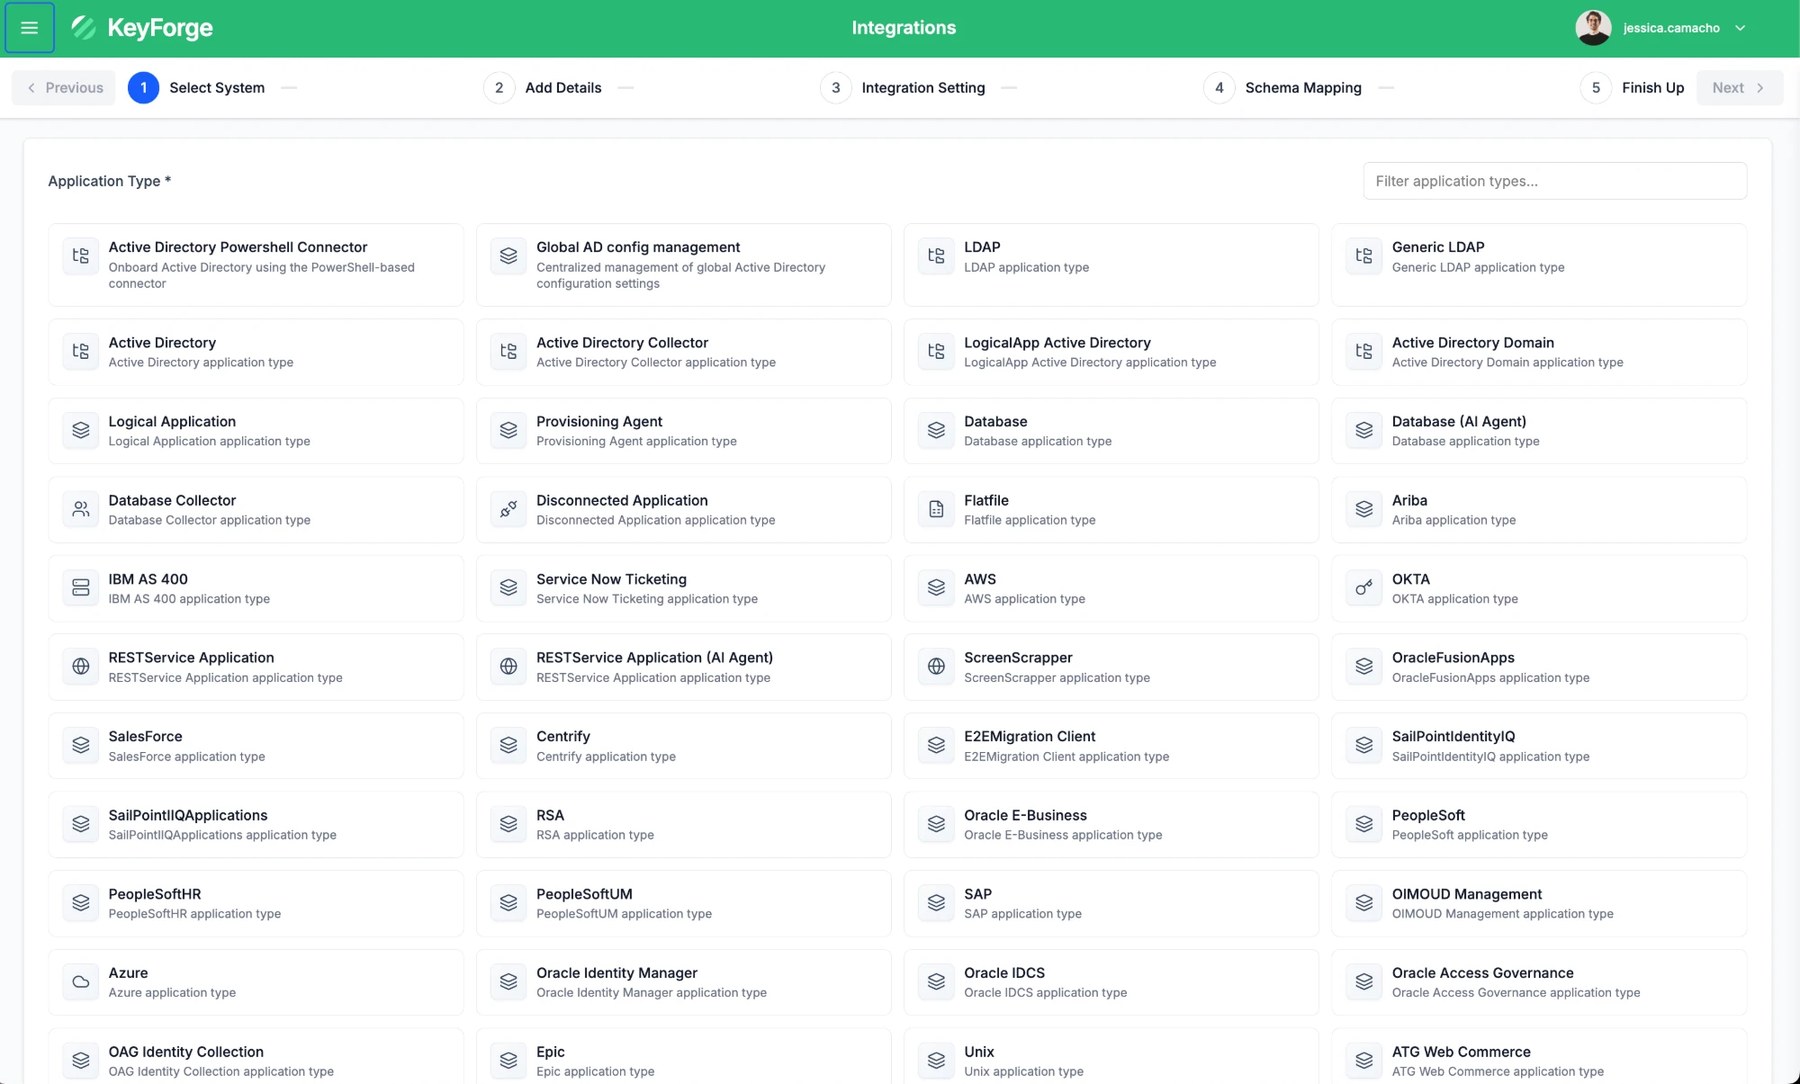Go to step 4 Schema Mapping
Viewport: 1800px width, 1084px height.
pos(1283,88)
